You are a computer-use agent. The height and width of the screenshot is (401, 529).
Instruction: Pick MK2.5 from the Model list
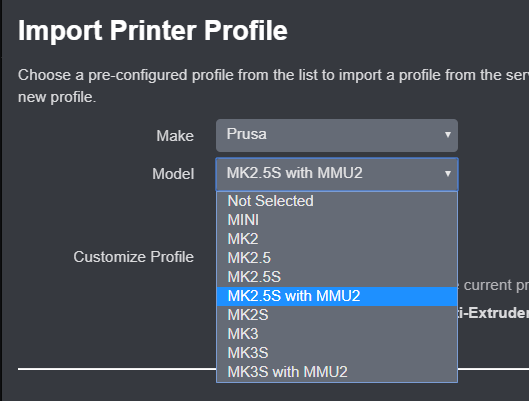point(337,258)
